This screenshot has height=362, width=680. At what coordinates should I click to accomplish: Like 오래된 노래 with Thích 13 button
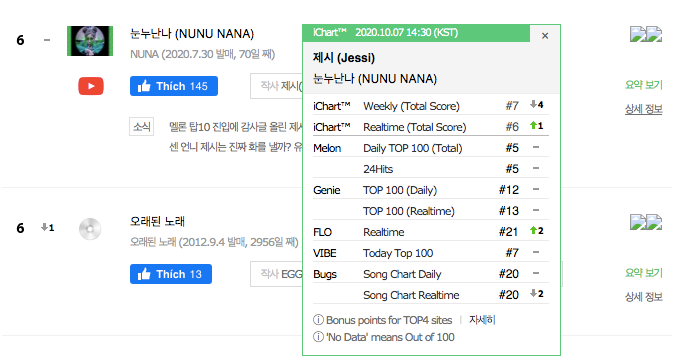(x=171, y=274)
